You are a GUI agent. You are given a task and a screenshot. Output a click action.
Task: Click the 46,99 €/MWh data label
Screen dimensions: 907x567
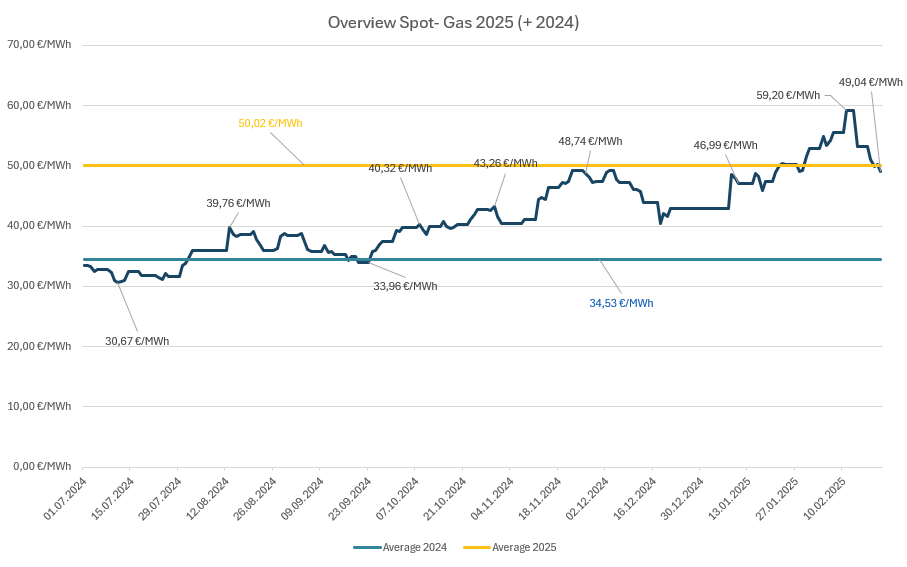pyautogui.click(x=725, y=145)
